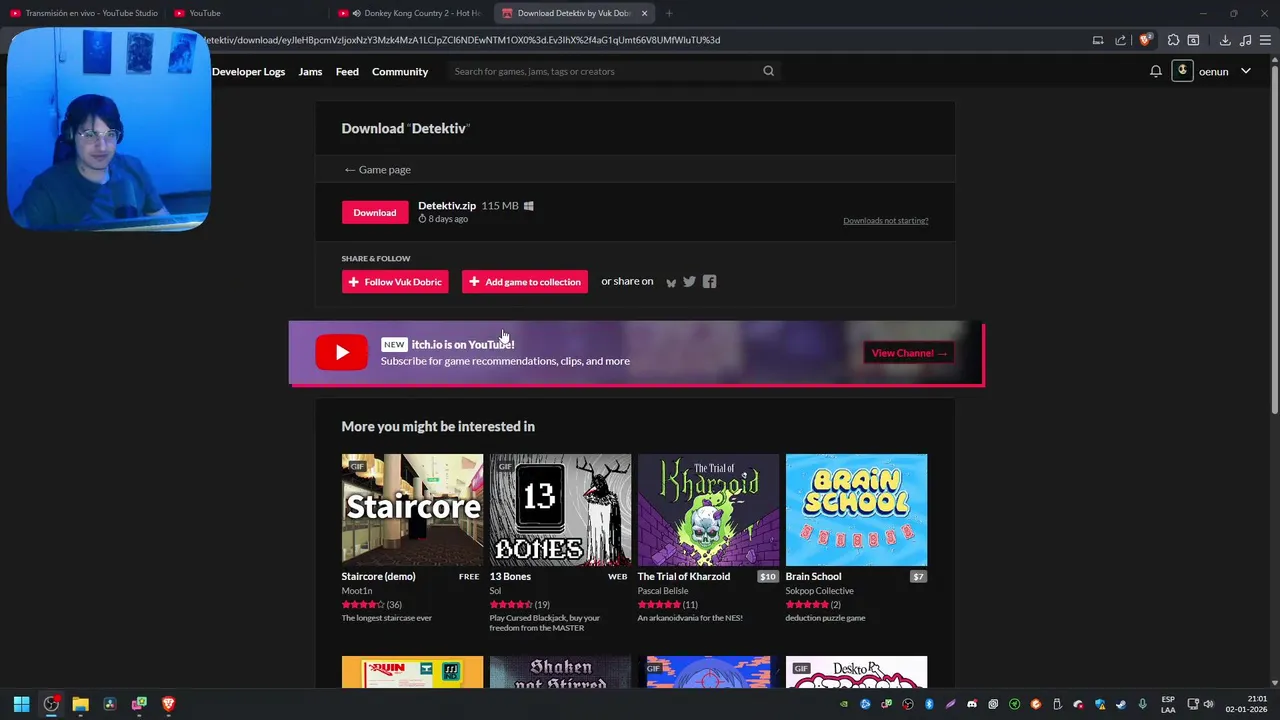Open browser downloads icon

(x=1225, y=40)
